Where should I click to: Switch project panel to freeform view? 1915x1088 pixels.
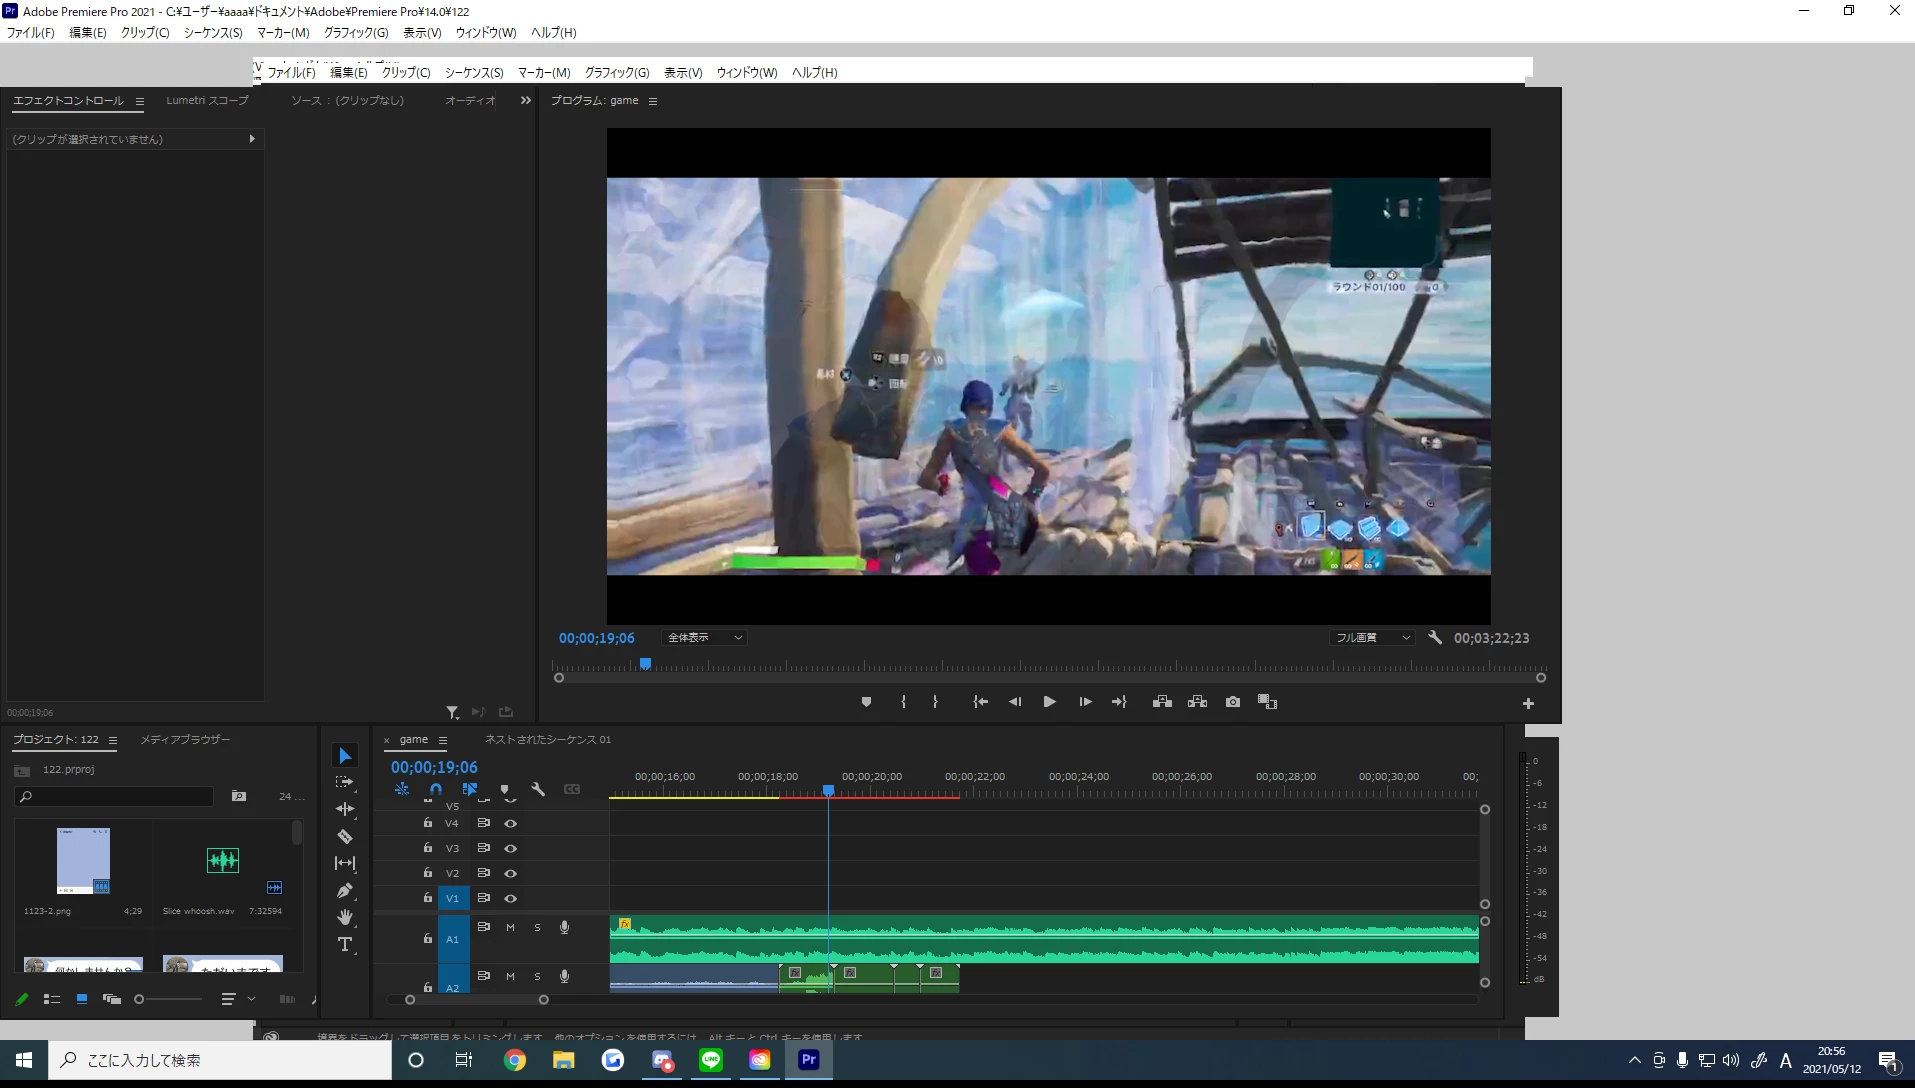pos(112,999)
